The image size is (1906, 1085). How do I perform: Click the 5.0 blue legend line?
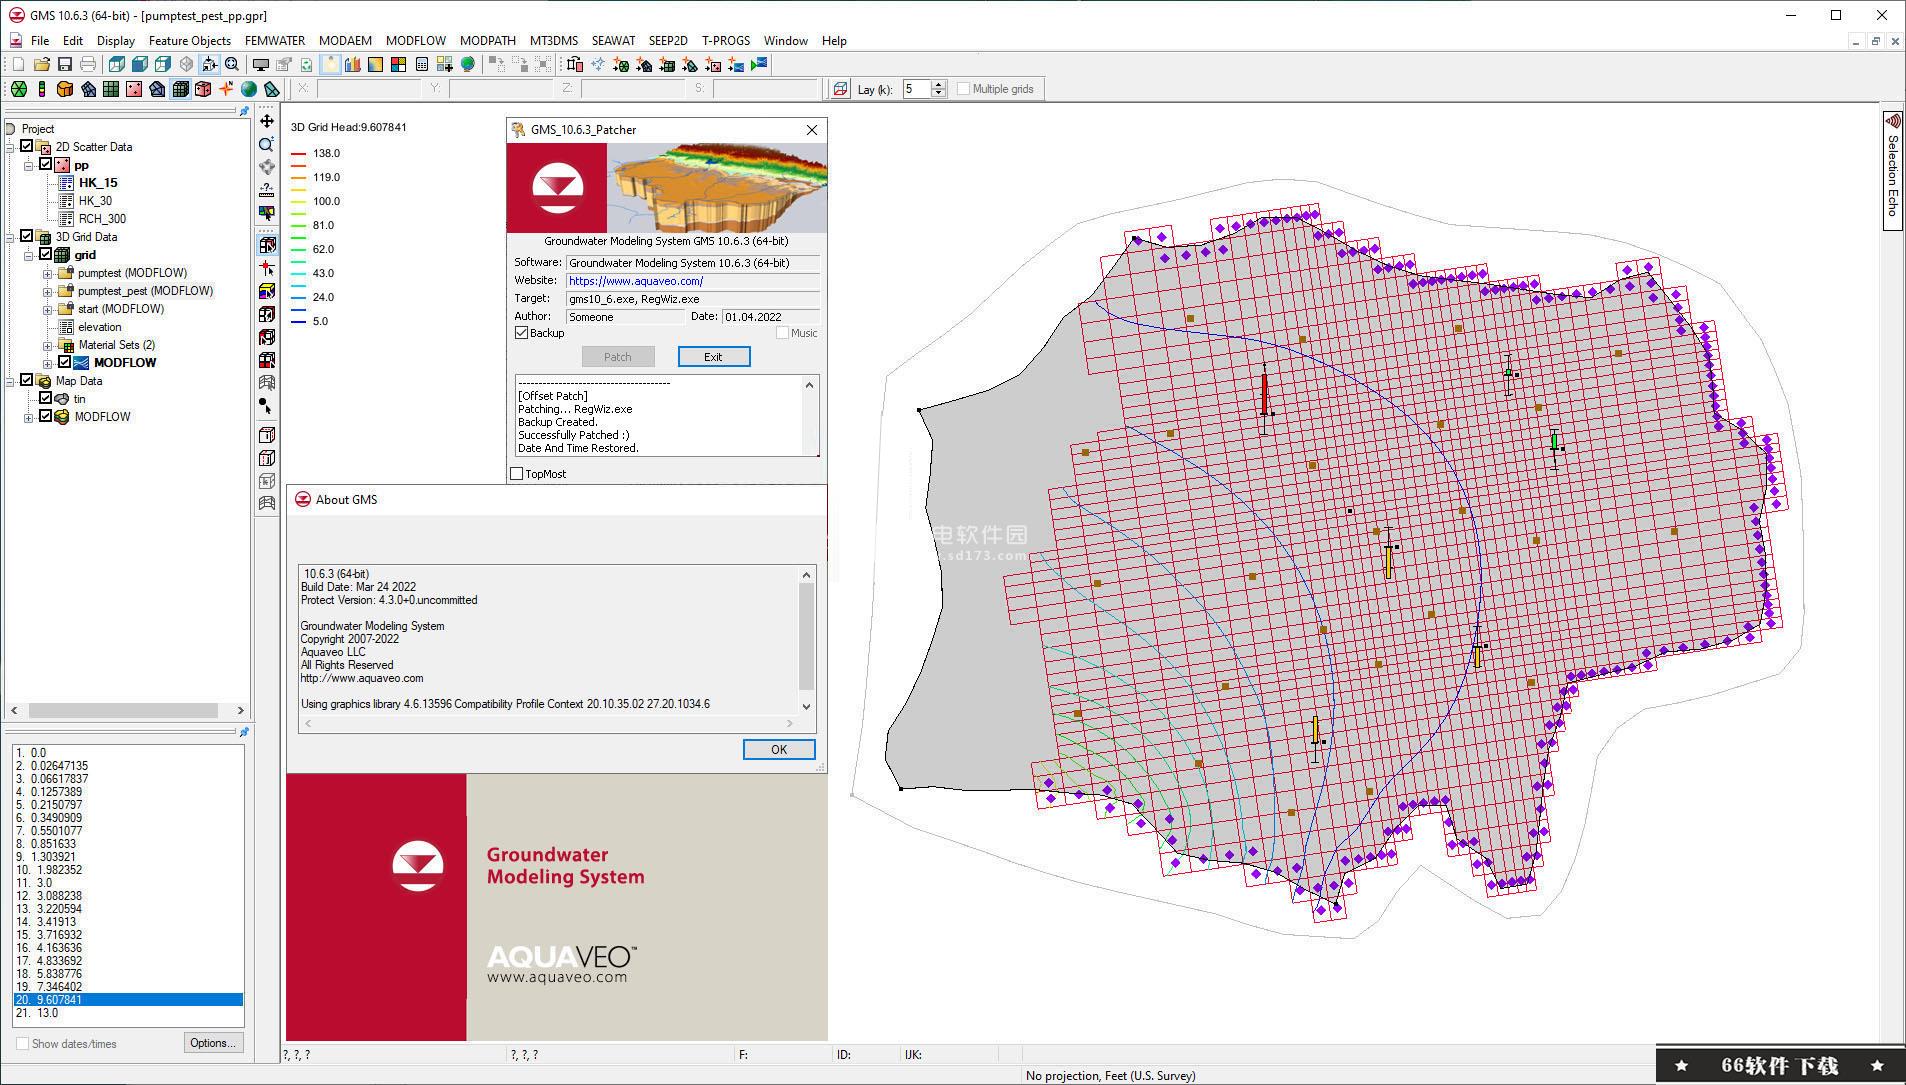(298, 322)
